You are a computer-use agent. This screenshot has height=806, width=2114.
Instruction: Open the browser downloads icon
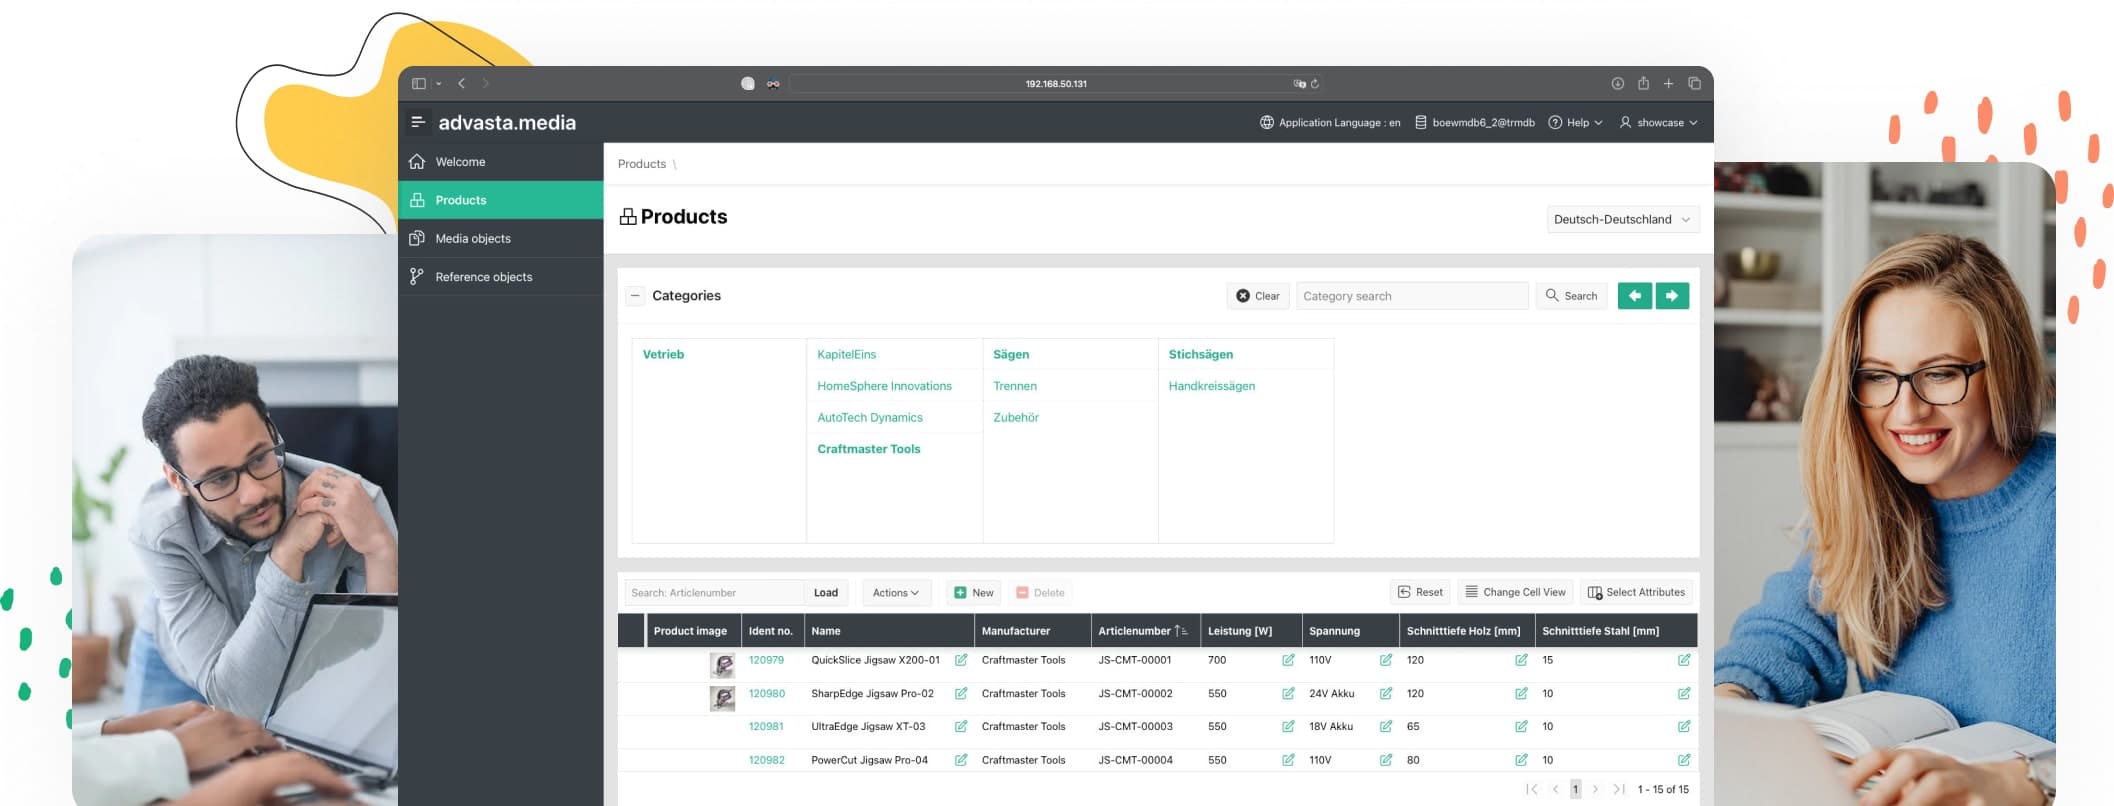click(1617, 84)
